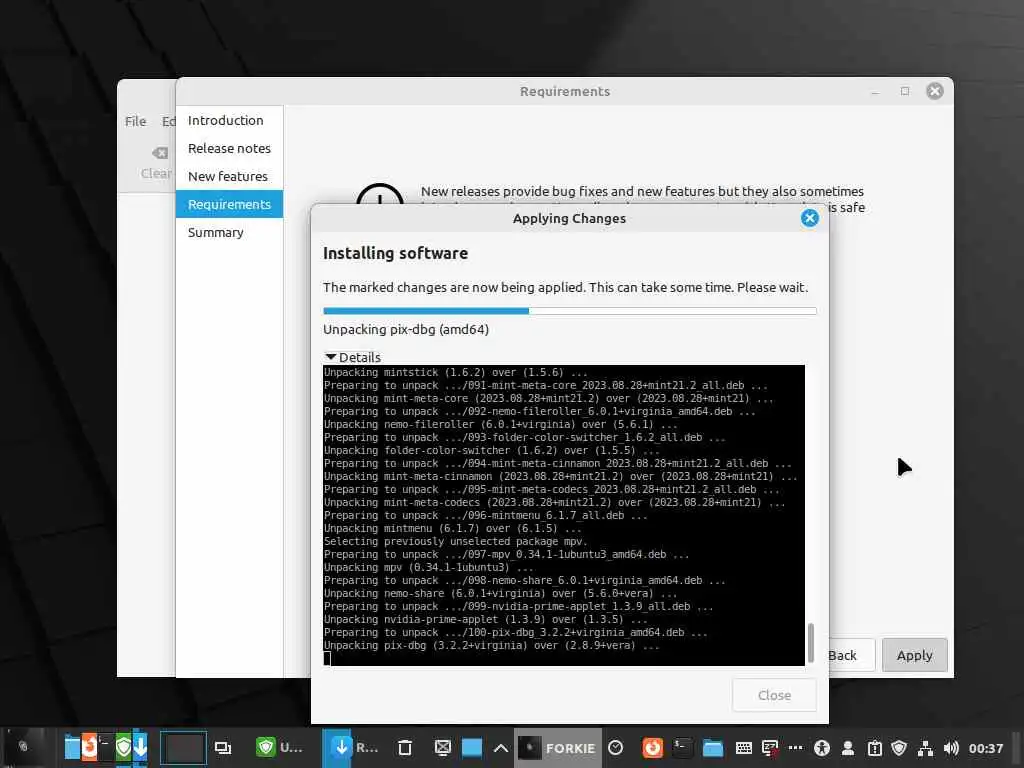The width and height of the screenshot is (1024, 768).
Task: Open the green shield Update Manager launcher
Action: pos(123,746)
